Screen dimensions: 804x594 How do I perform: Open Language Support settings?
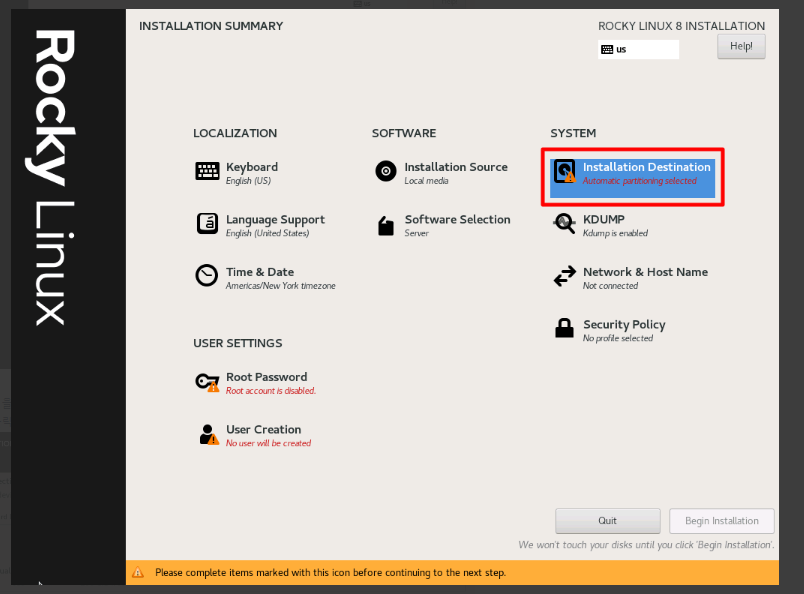point(275,220)
